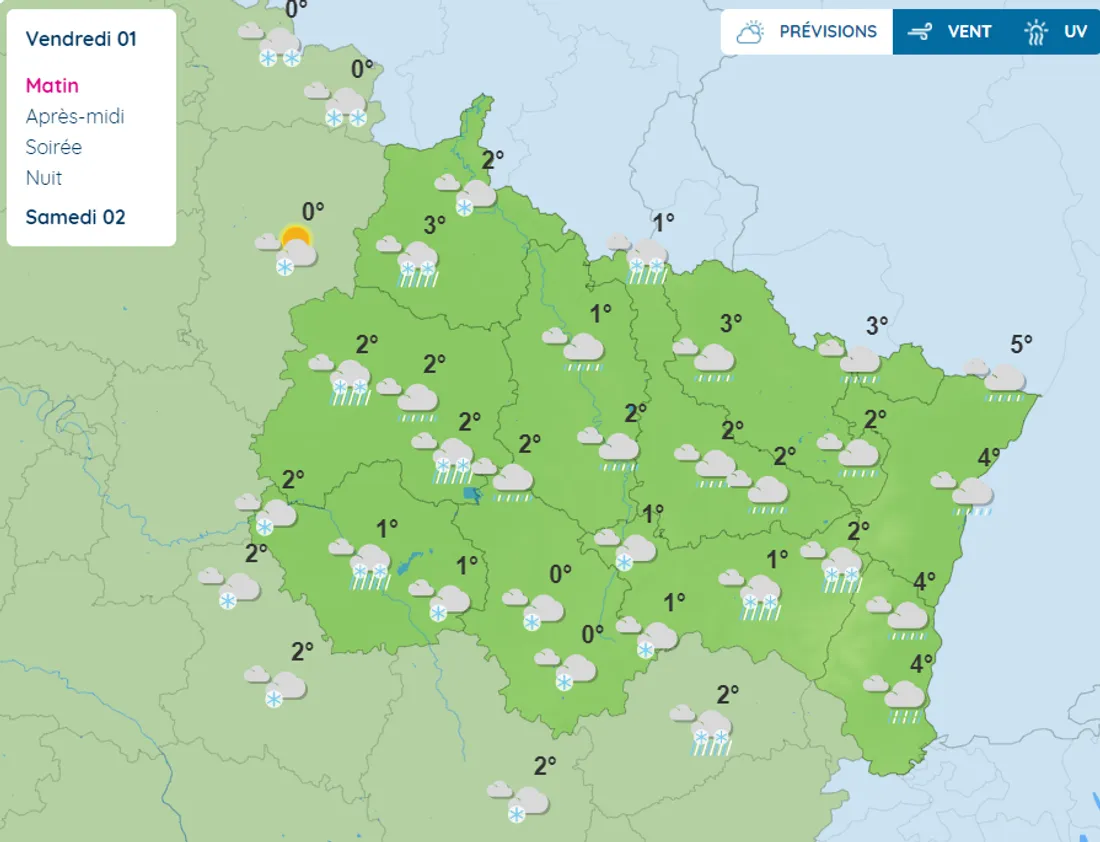Show the Après-midi forecast
Viewport: 1100px width, 842px height.
coord(75,116)
